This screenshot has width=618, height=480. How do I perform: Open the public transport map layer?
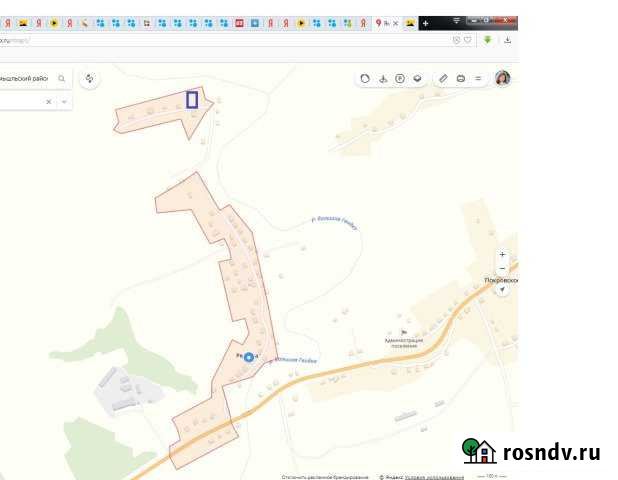point(383,78)
